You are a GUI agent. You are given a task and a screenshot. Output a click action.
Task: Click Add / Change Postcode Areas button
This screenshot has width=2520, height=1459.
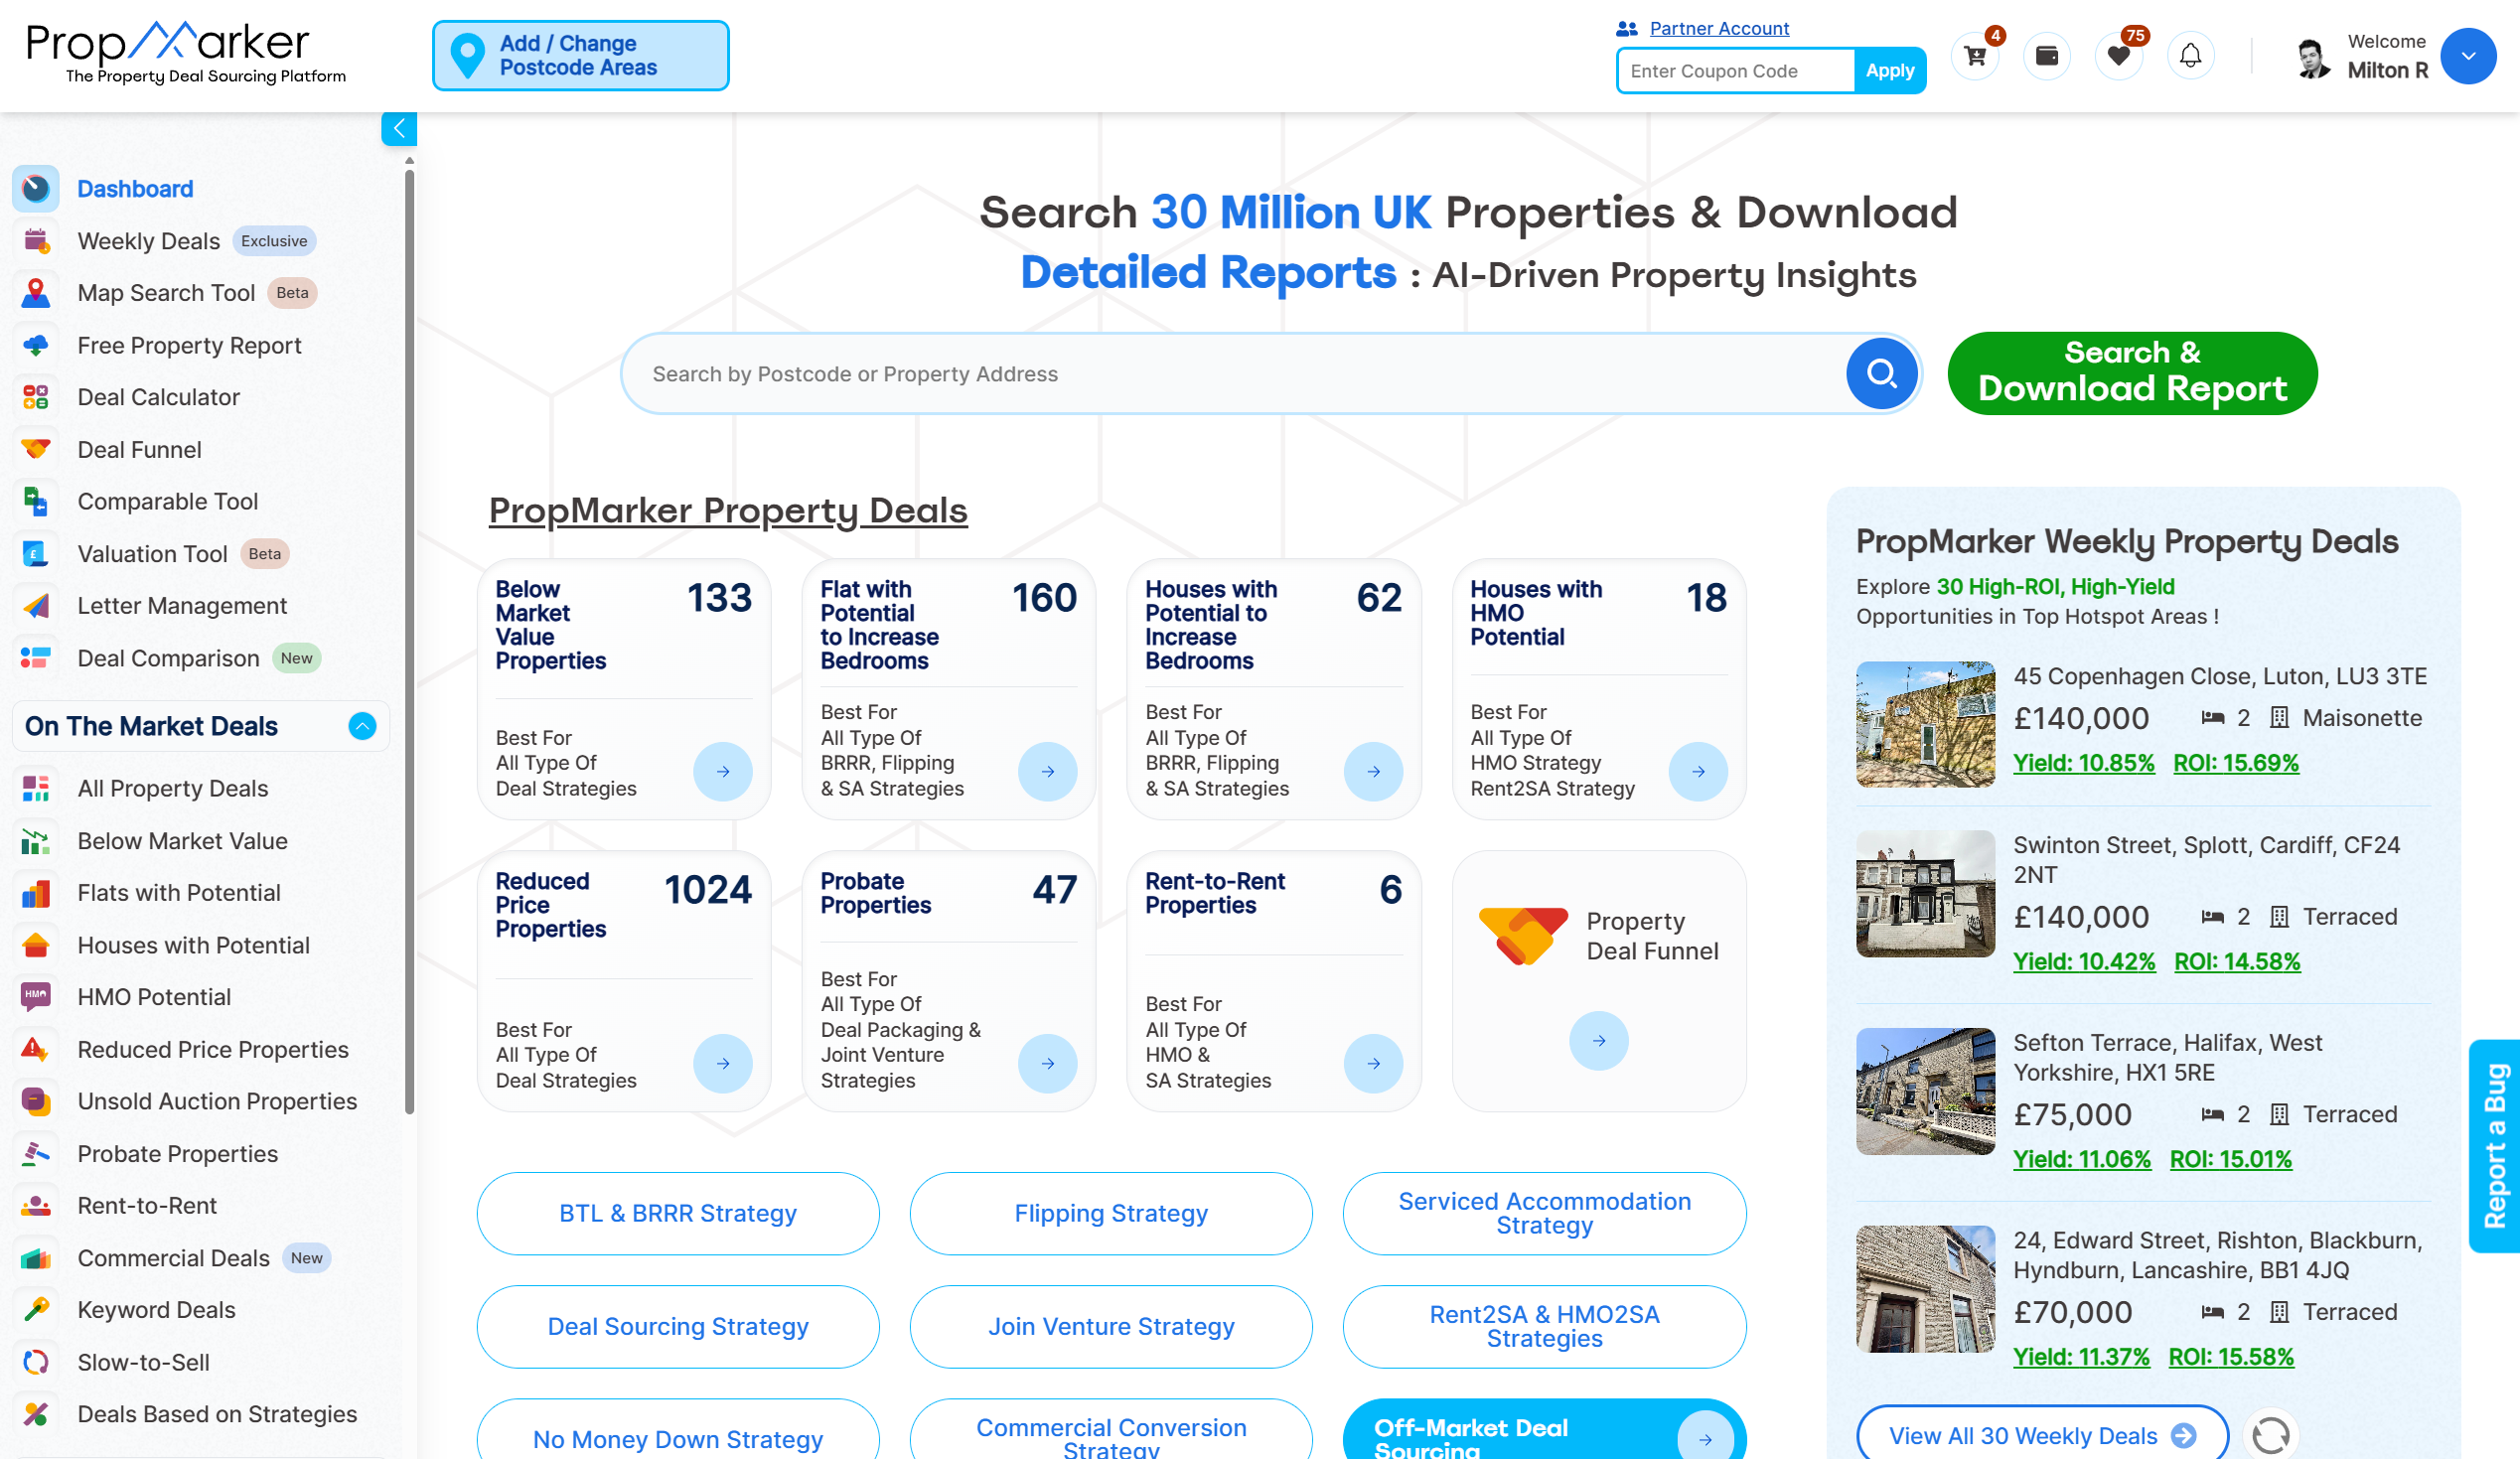tap(580, 56)
